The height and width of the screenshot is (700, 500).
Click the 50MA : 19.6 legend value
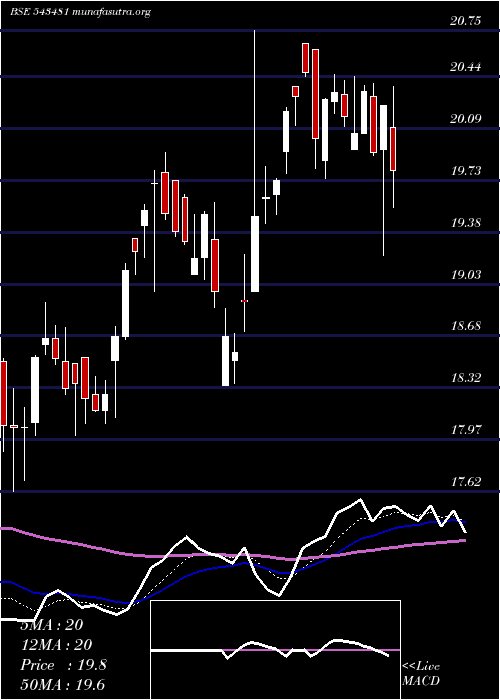pos(63,685)
